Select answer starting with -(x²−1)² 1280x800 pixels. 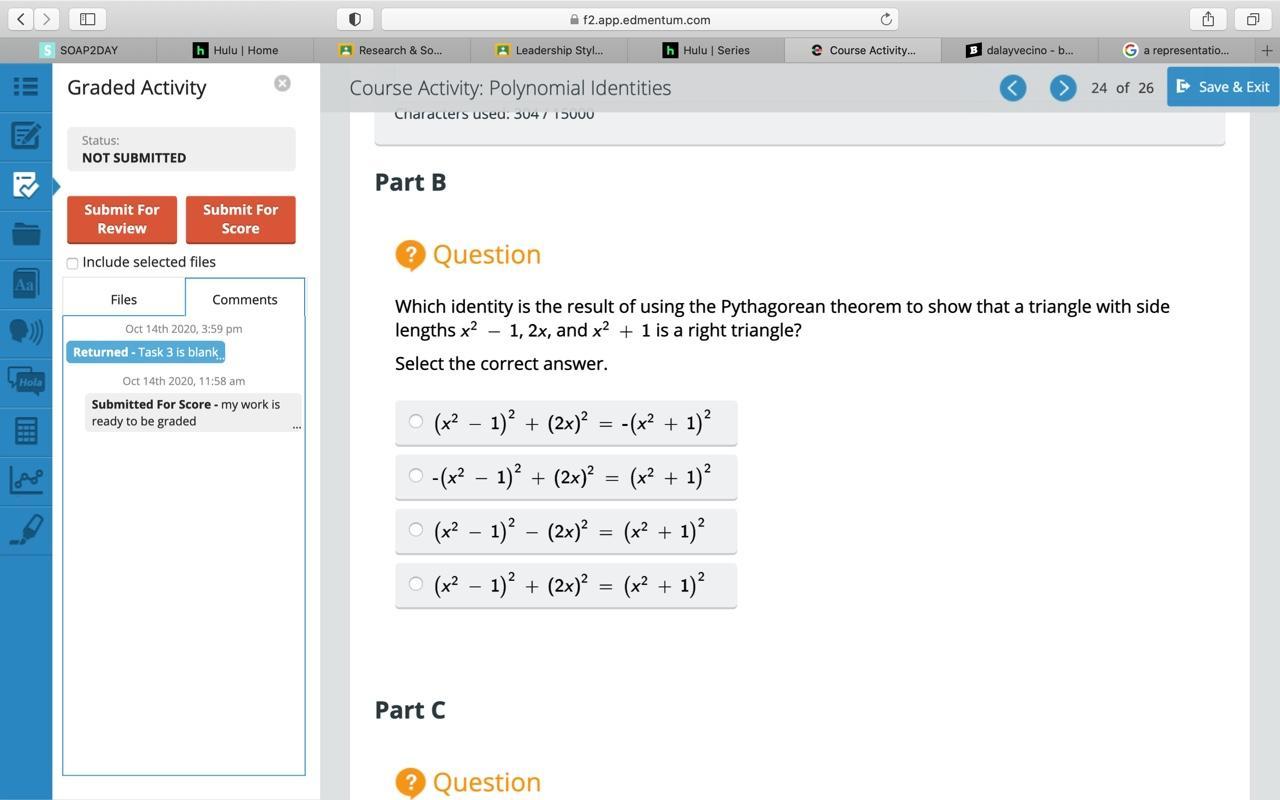click(x=566, y=477)
